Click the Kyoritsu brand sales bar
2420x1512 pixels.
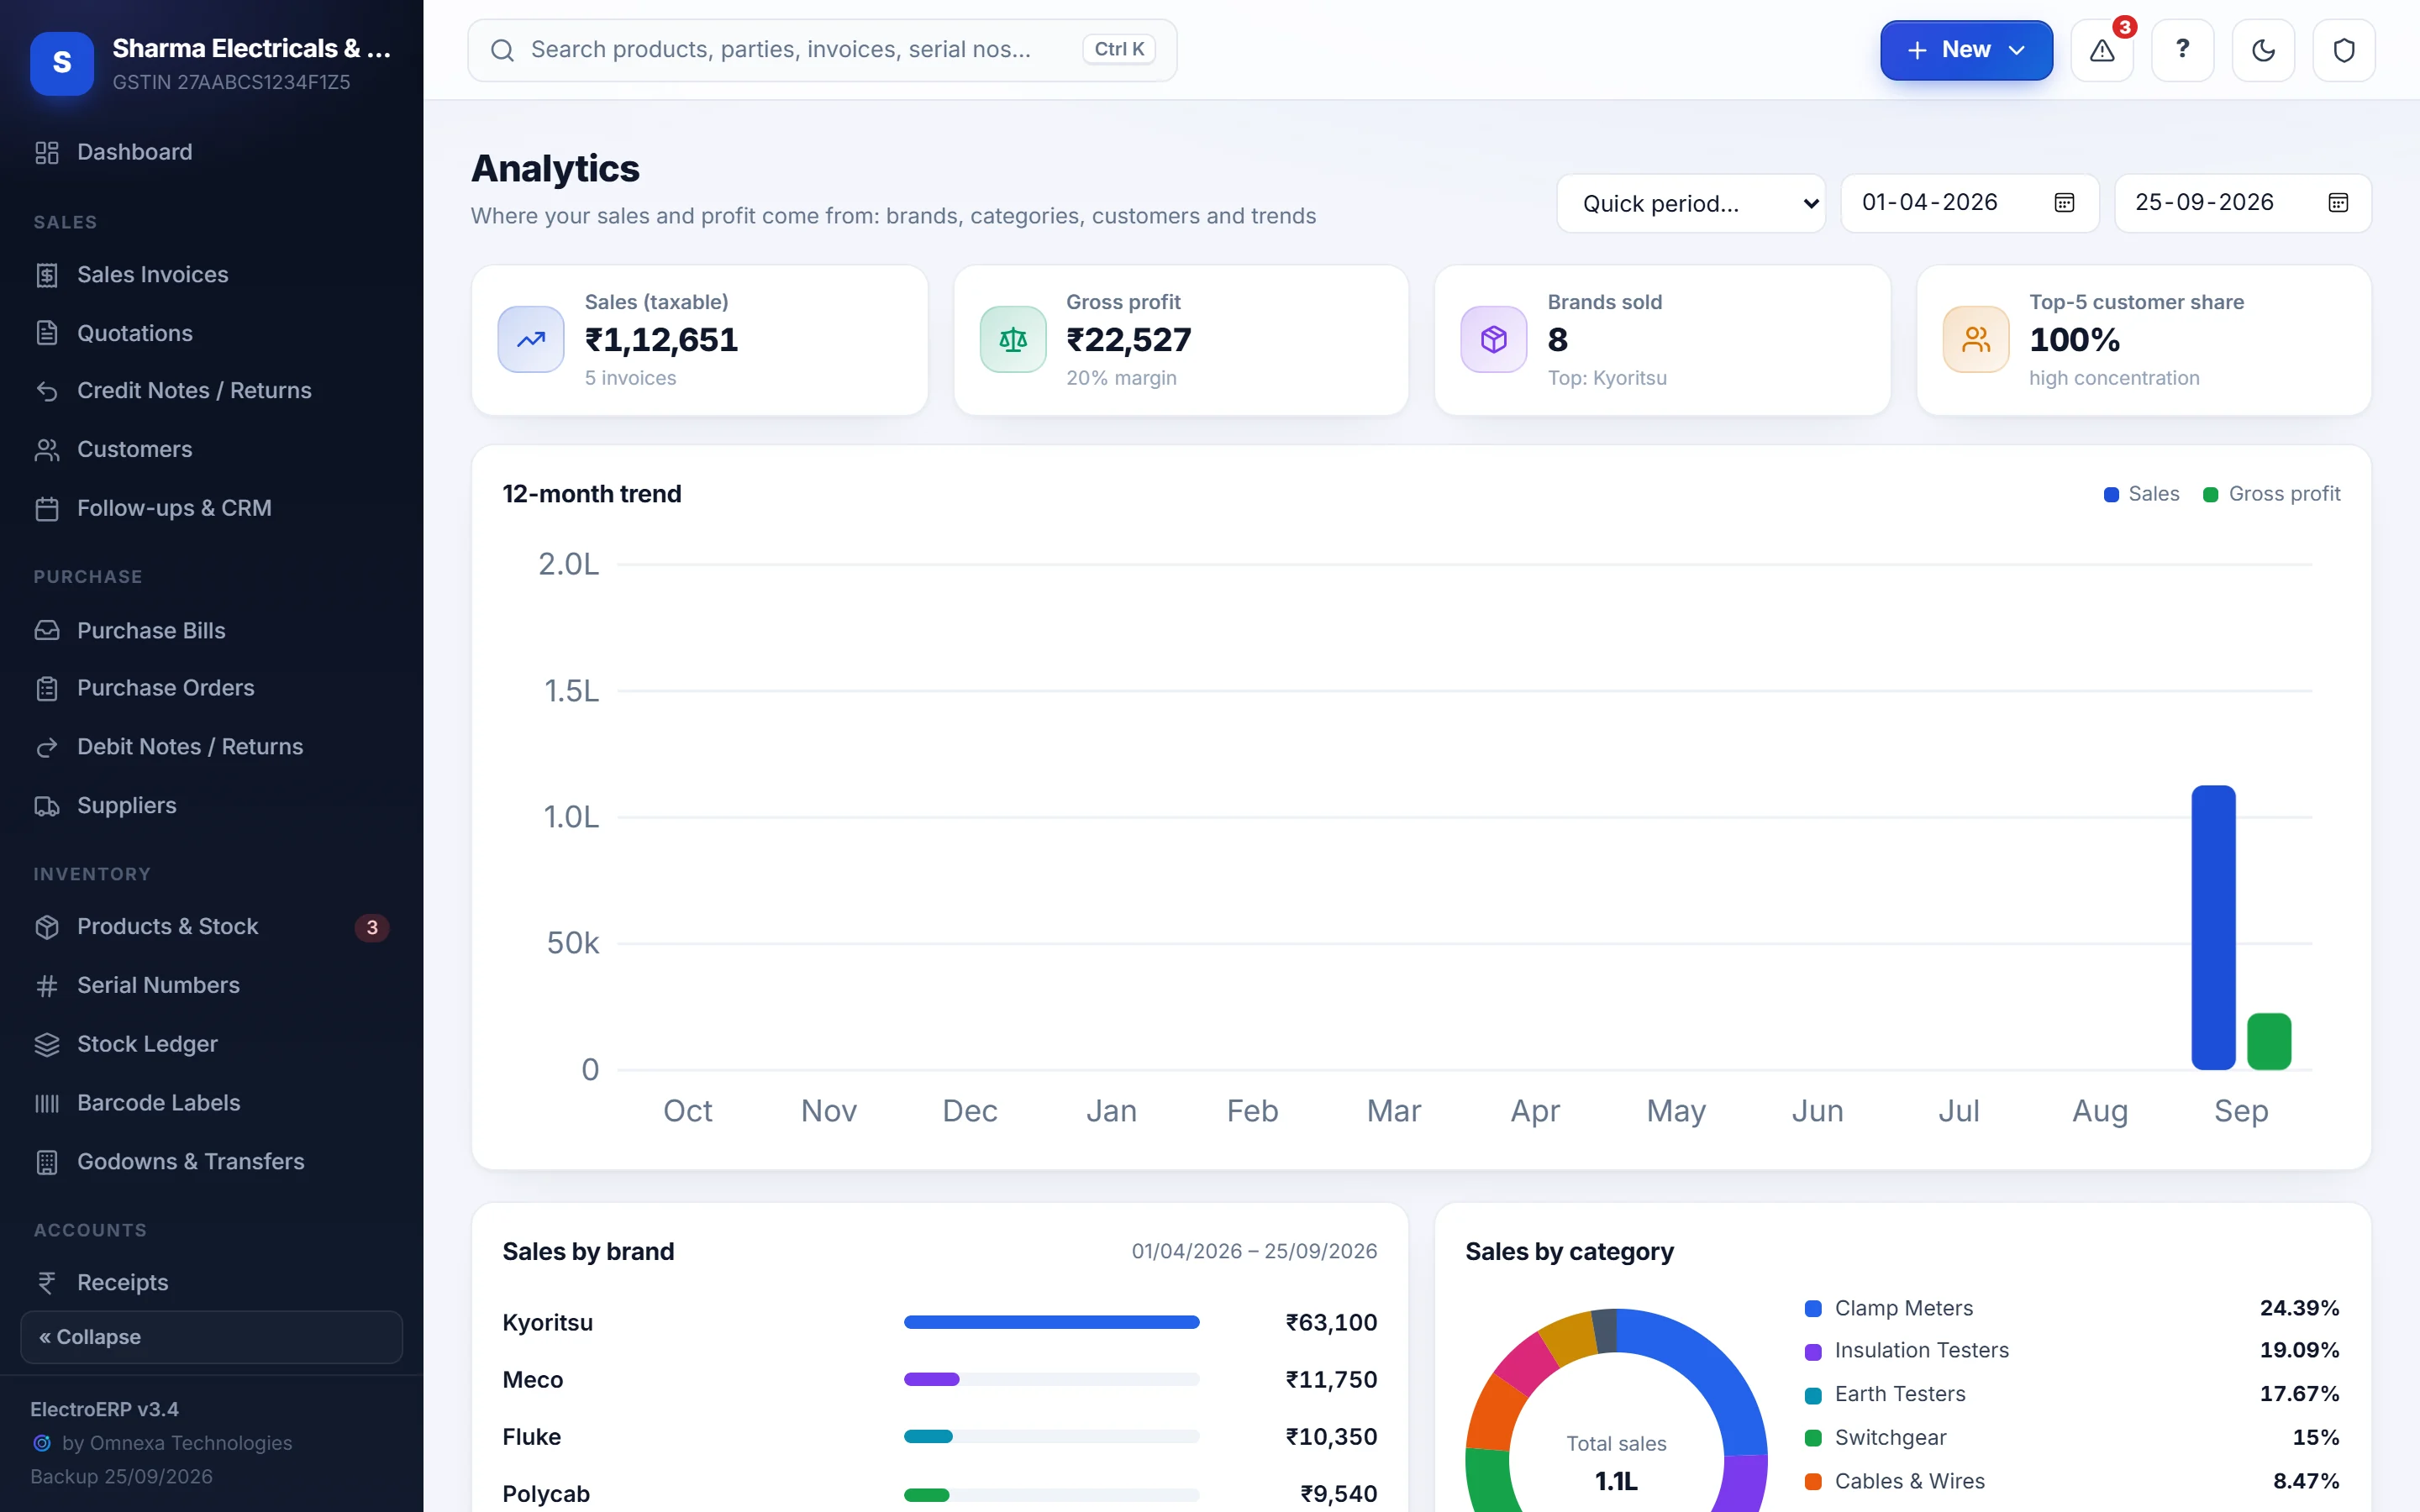click(1051, 1322)
